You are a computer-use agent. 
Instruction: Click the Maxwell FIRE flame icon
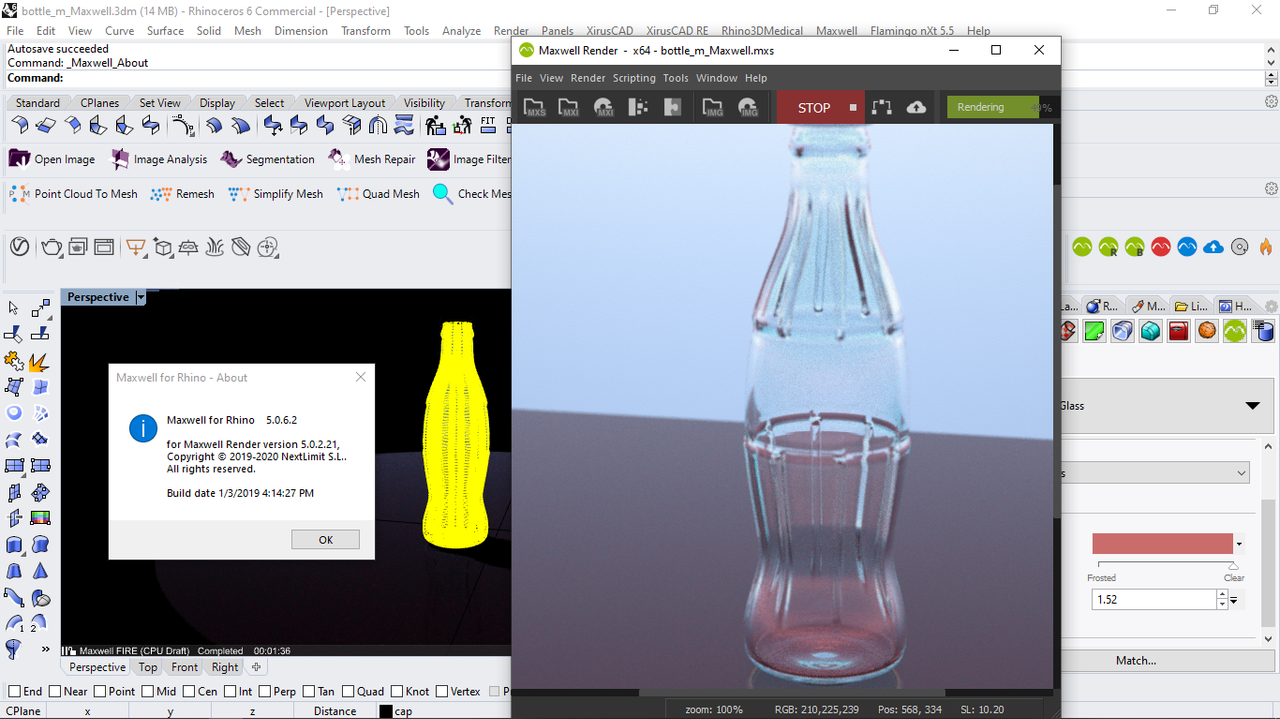[x=1265, y=247]
